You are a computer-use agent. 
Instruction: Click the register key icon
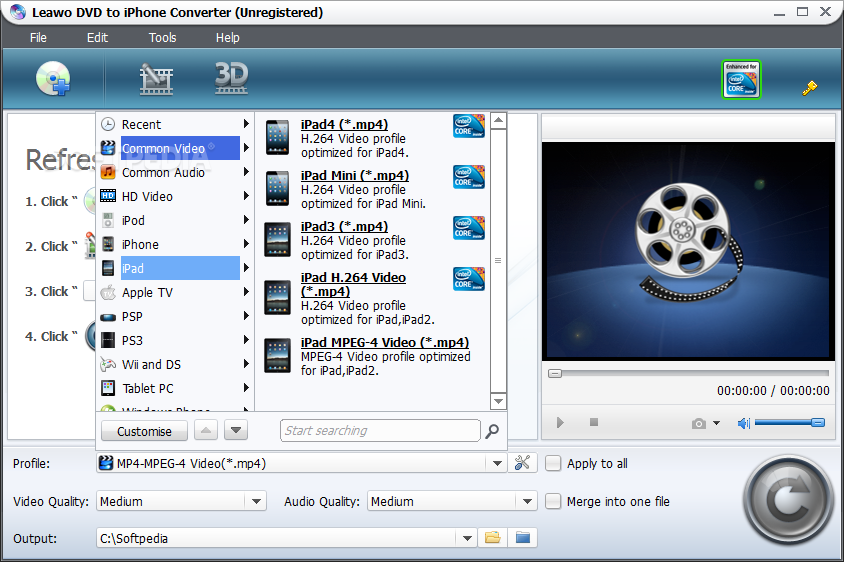(x=810, y=87)
